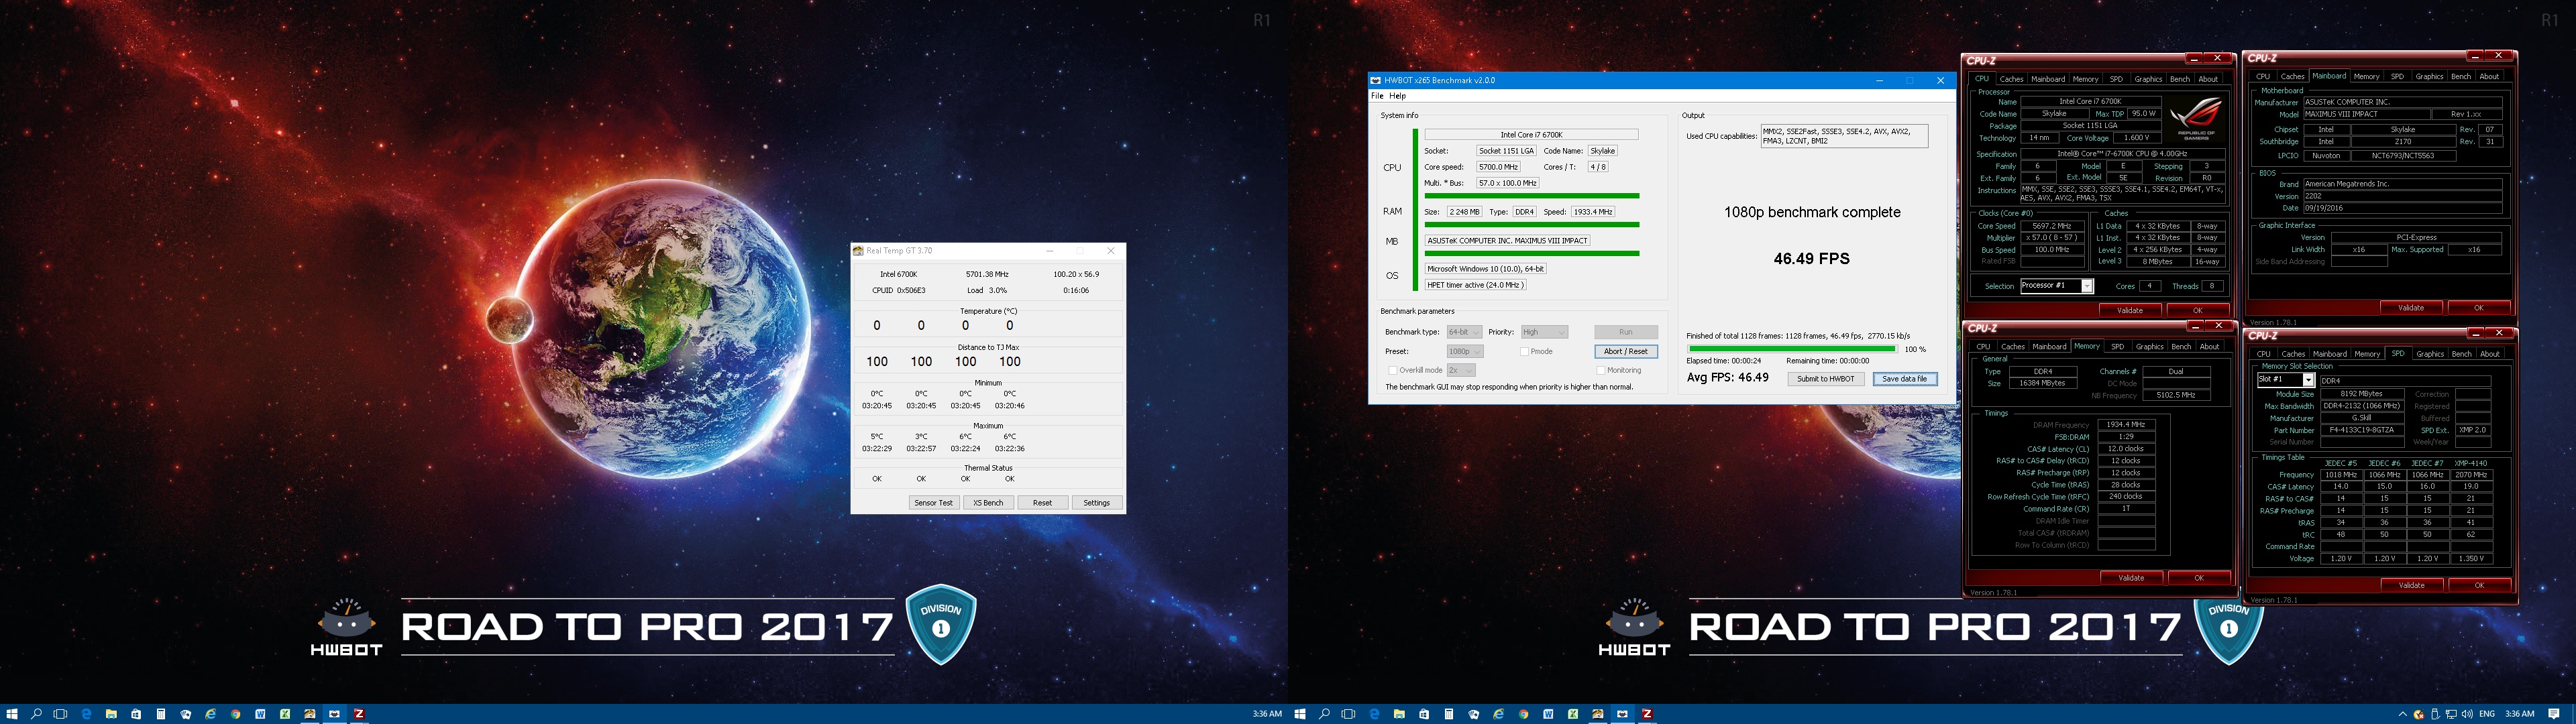
Task: Open Task View on the left monitor taskbar
Action: click(60, 714)
